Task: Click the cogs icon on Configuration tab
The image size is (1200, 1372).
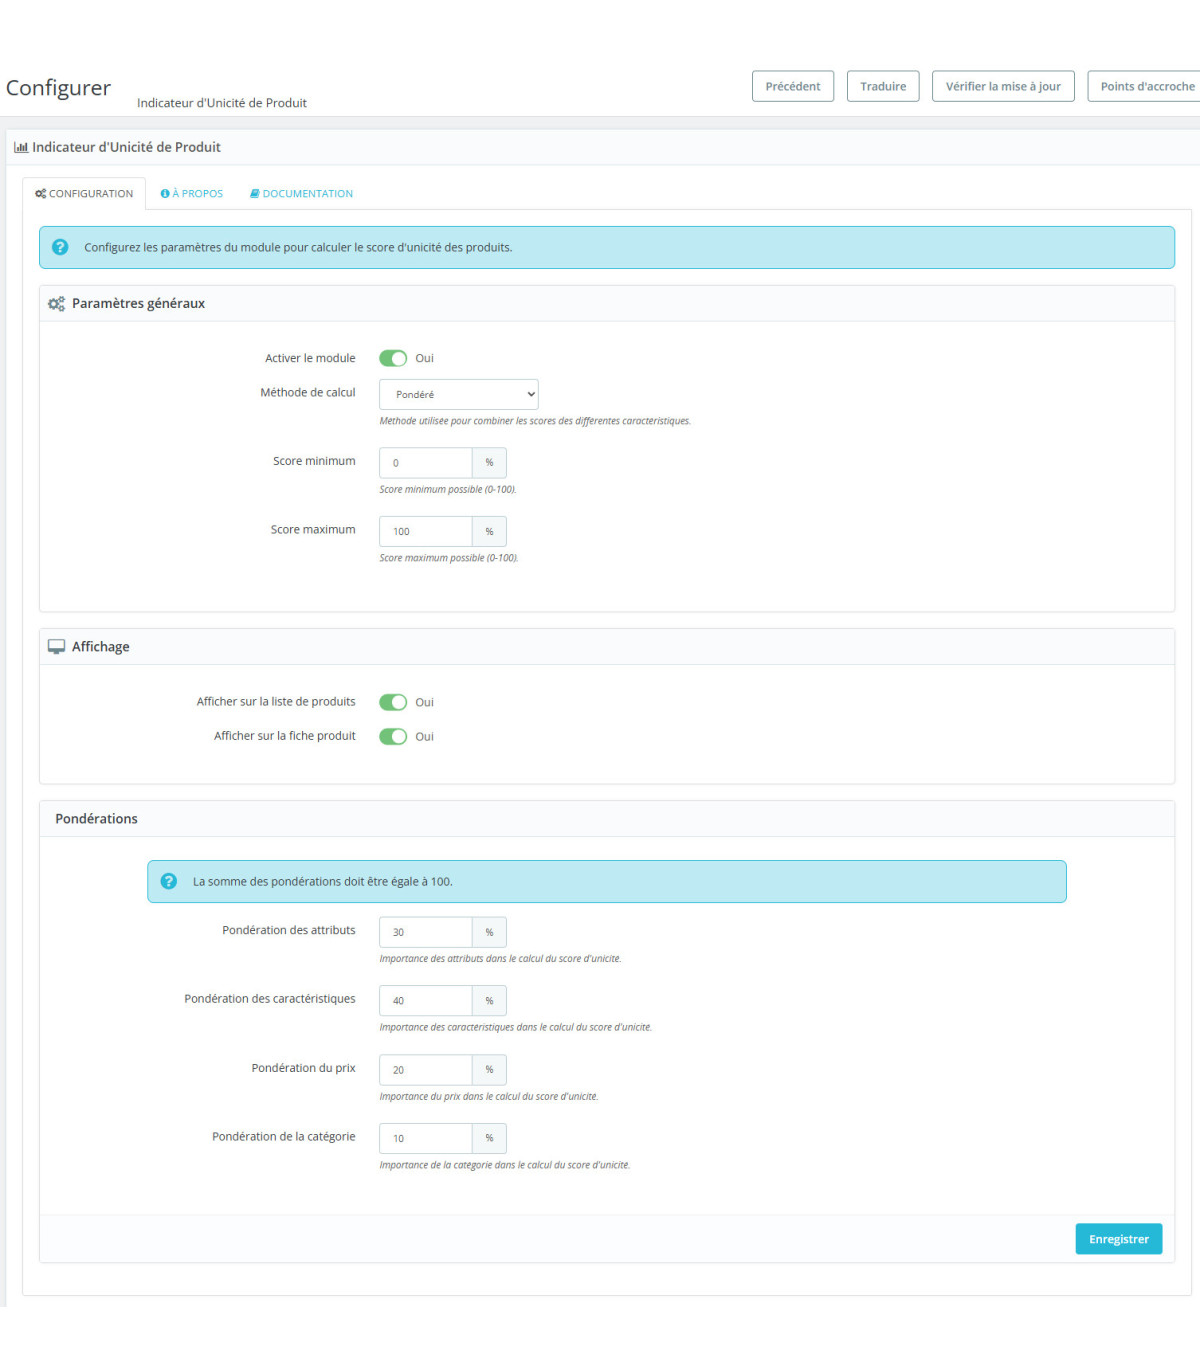Action: point(41,194)
